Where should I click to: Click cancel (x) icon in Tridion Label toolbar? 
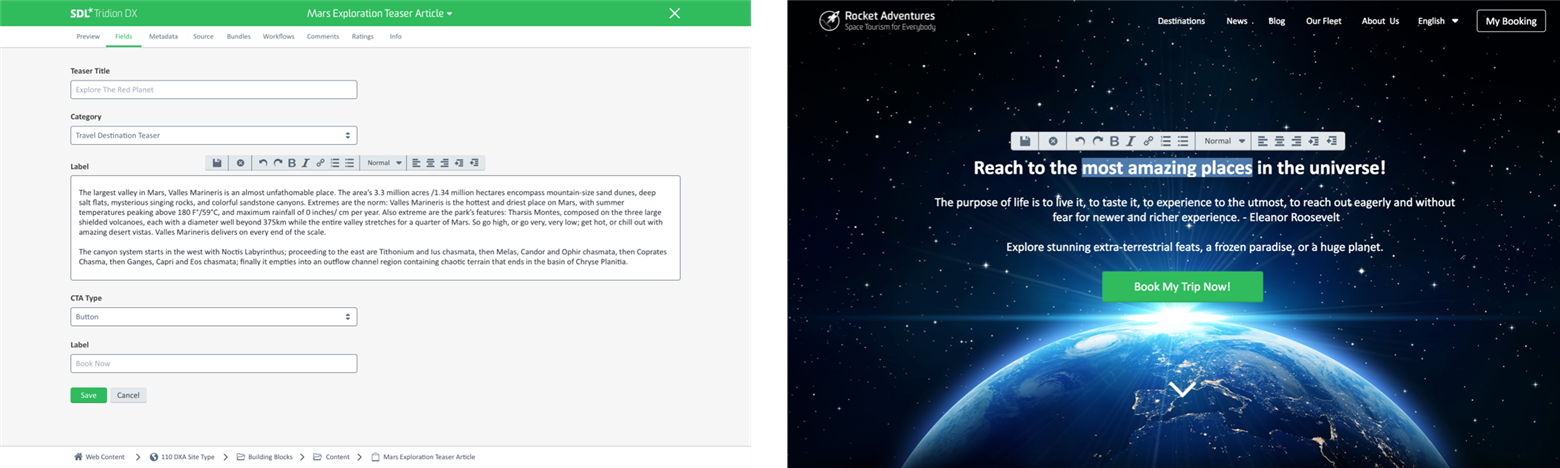click(x=240, y=163)
